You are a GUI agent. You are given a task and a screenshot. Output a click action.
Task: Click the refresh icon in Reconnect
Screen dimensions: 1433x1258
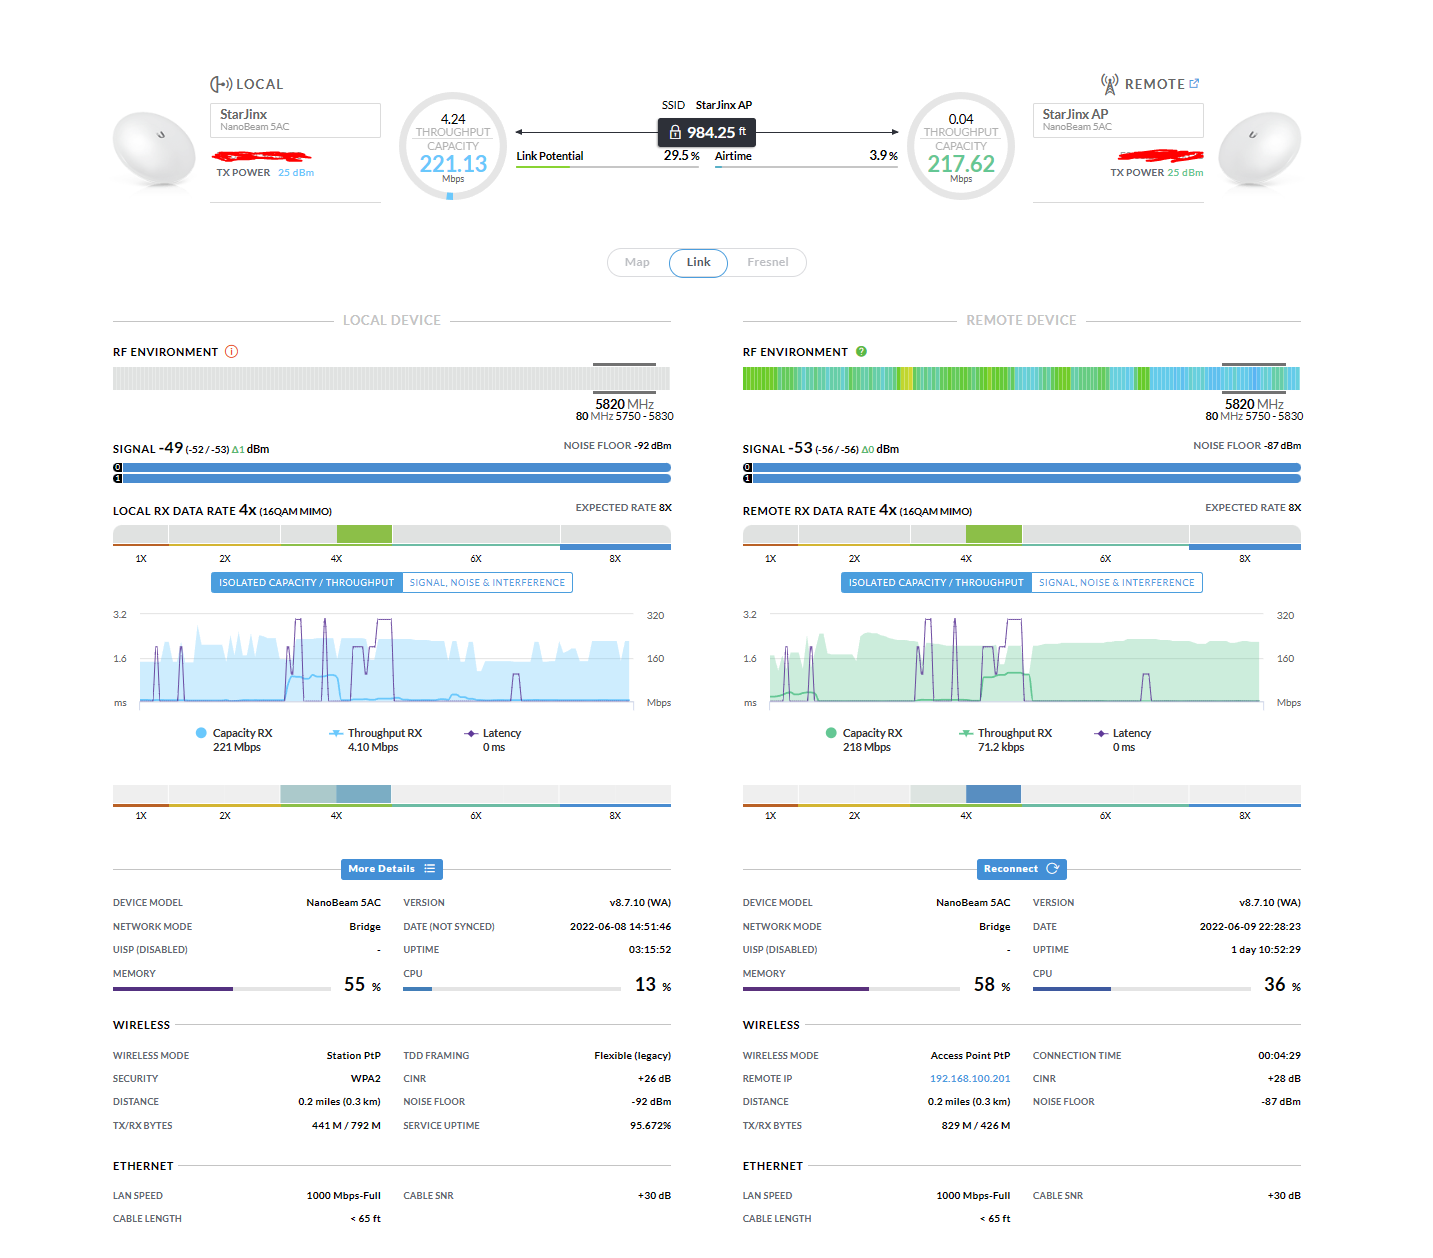point(1052,869)
